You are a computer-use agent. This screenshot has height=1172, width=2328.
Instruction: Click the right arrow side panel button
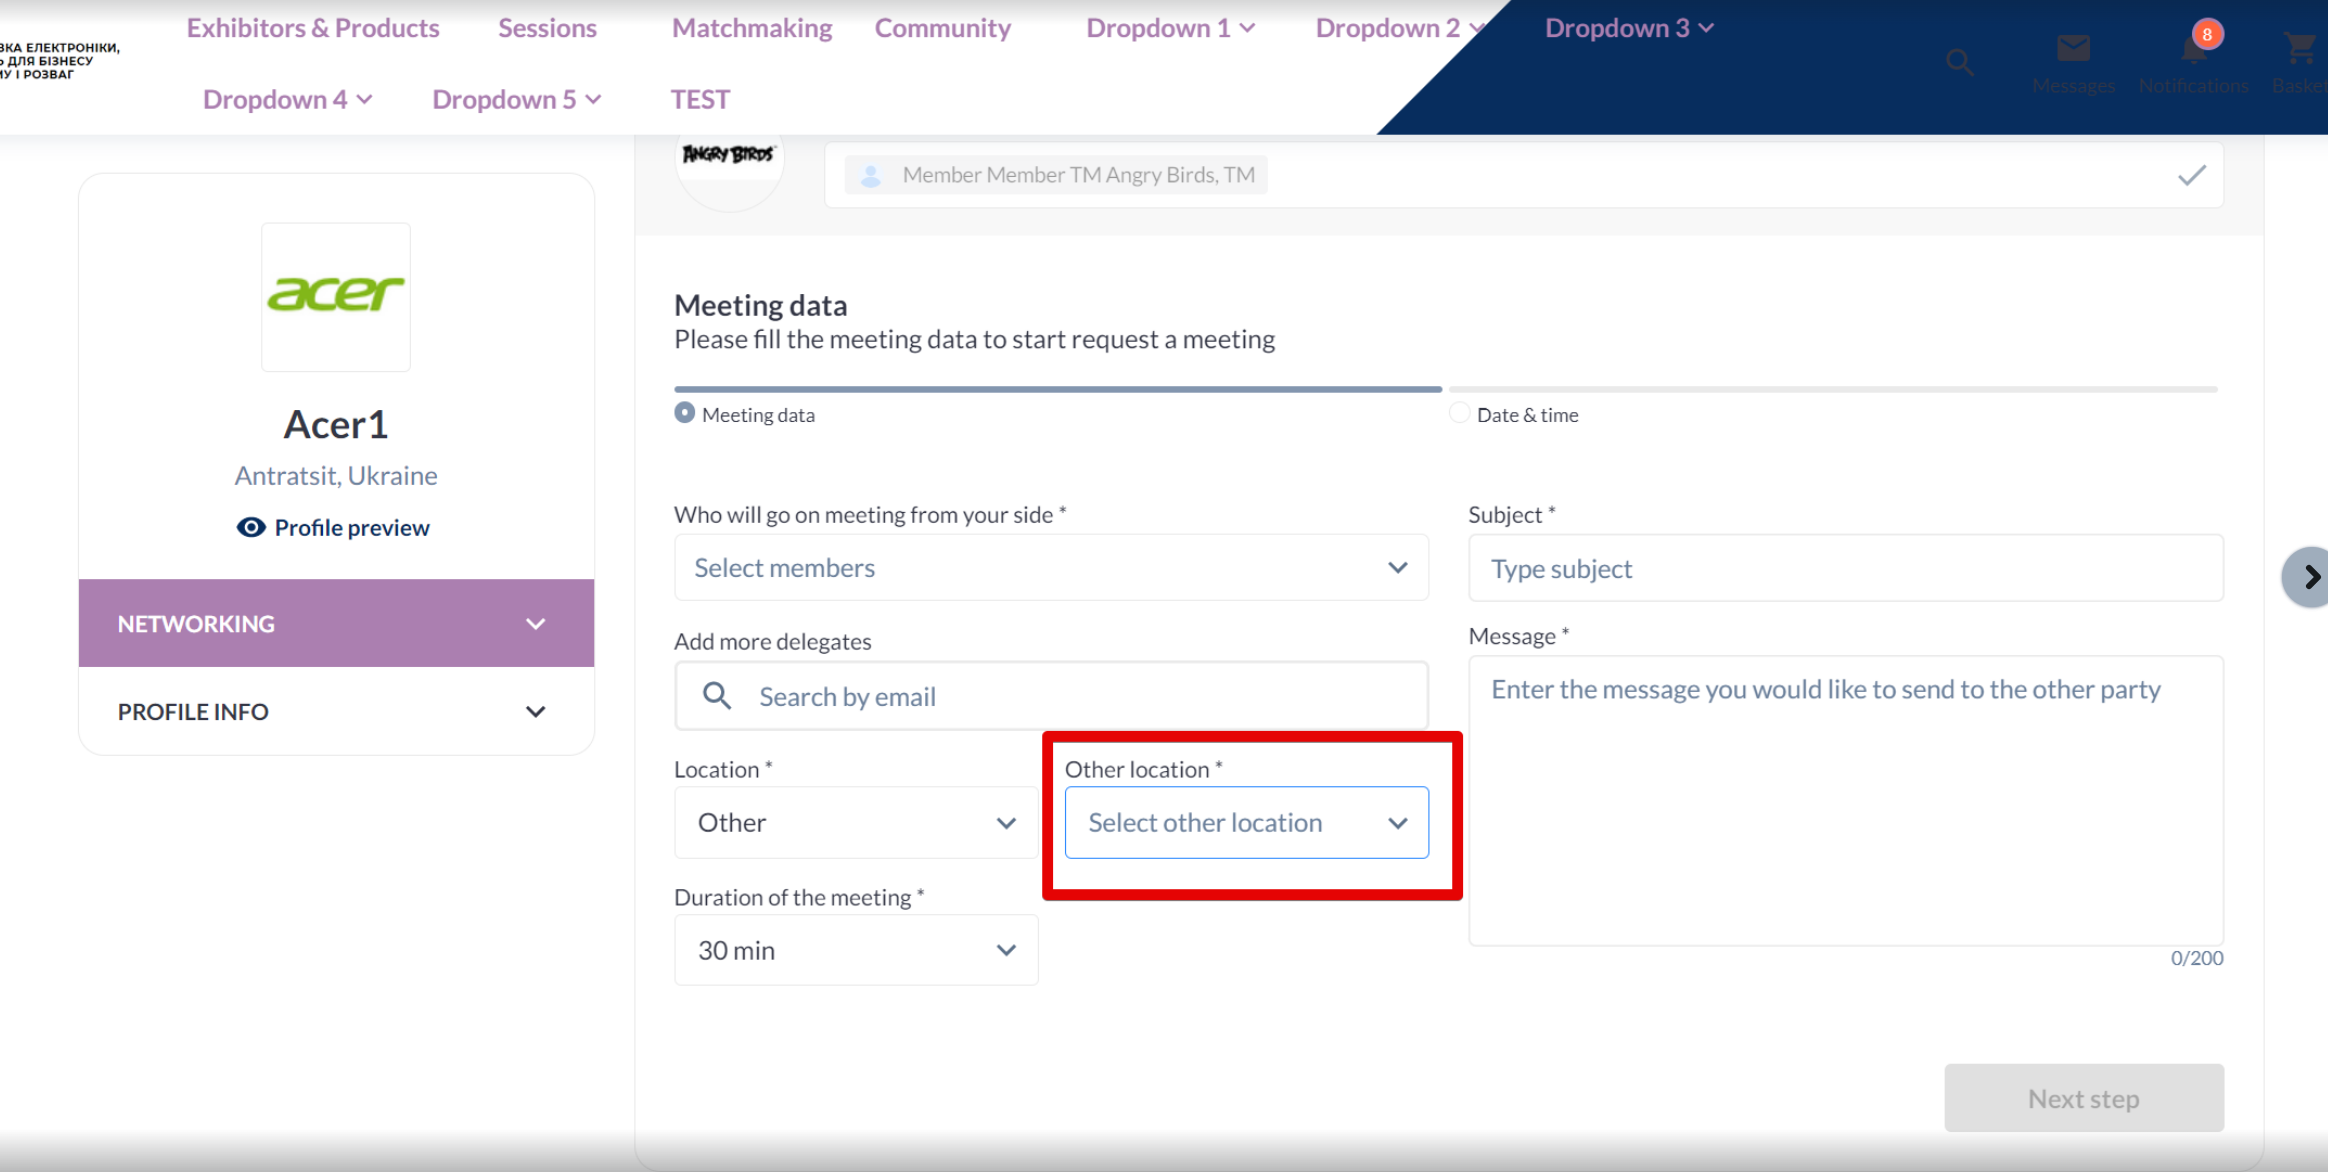2310,577
